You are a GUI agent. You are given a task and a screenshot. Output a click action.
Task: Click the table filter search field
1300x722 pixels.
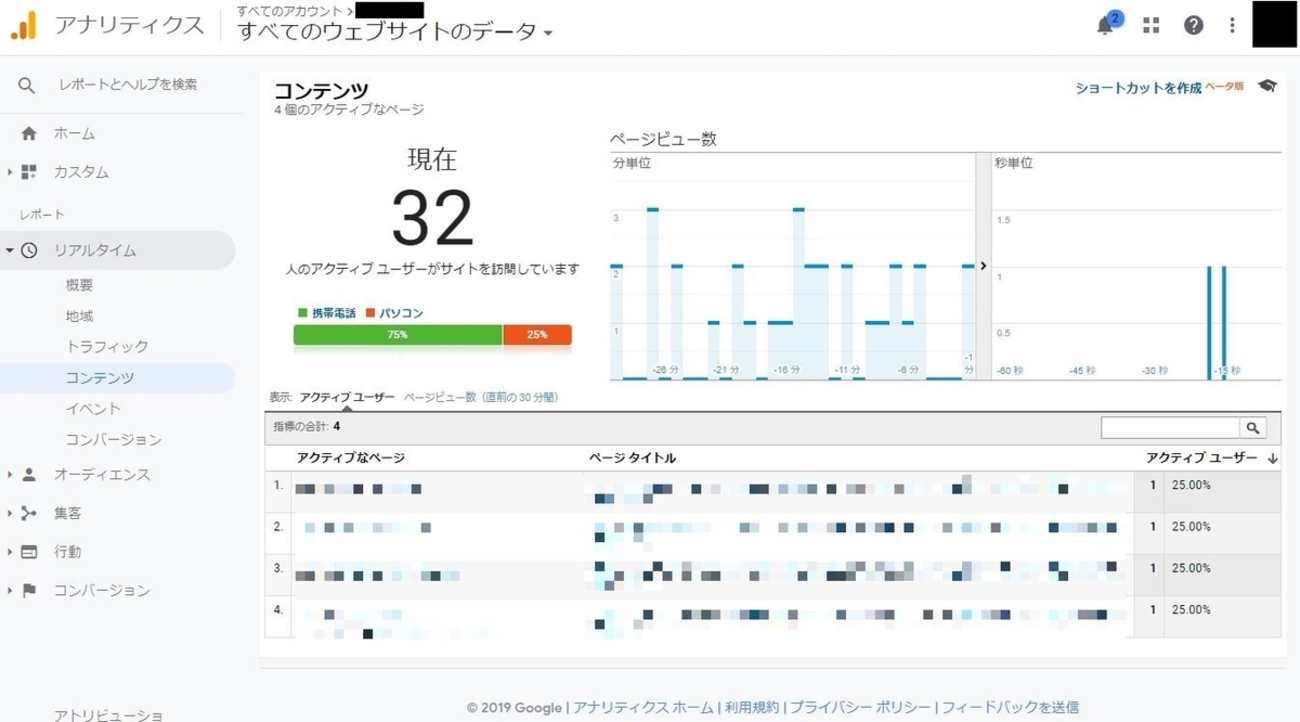click(1170, 428)
